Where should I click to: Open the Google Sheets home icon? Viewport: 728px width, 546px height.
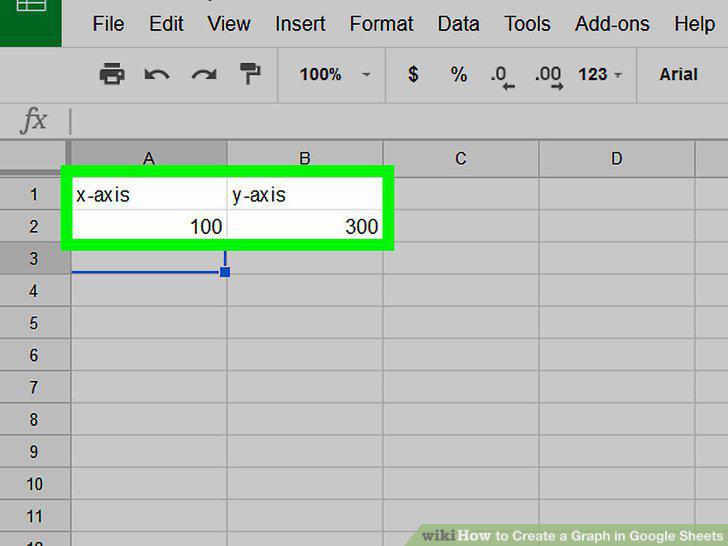(31, 23)
